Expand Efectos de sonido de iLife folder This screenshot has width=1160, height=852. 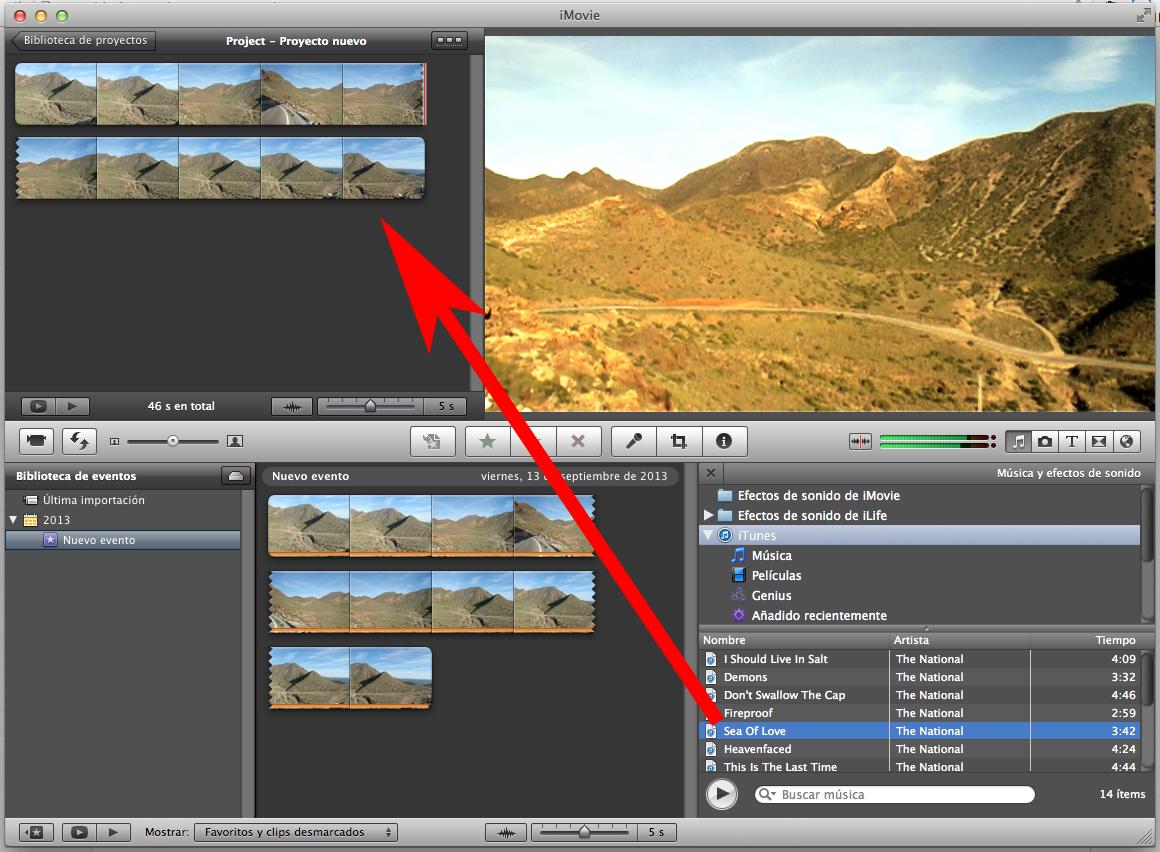point(709,515)
